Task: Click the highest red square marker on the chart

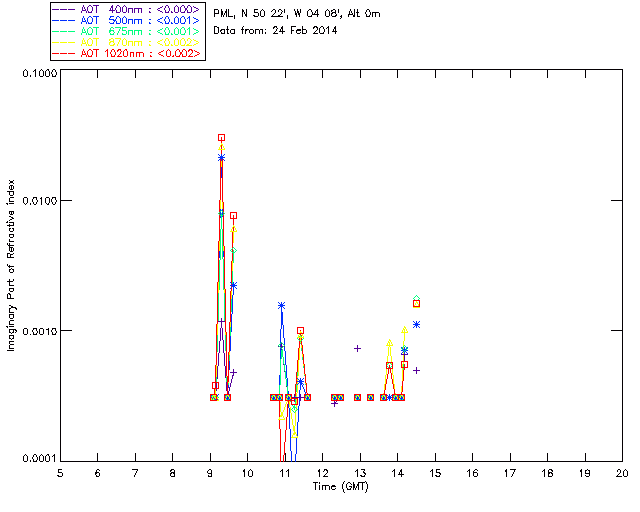Action: click(x=221, y=138)
